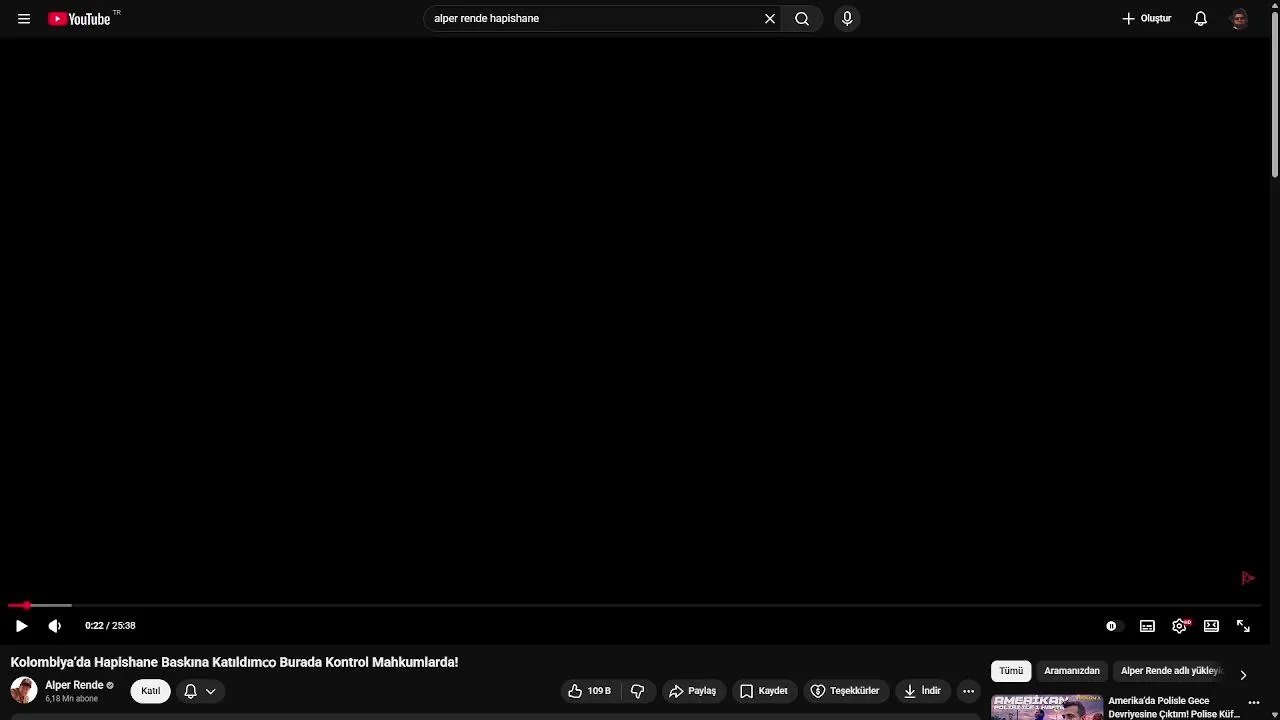Start voice search with microphone
Image resolution: width=1280 pixels, height=720 pixels.
pyautogui.click(x=847, y=19)
